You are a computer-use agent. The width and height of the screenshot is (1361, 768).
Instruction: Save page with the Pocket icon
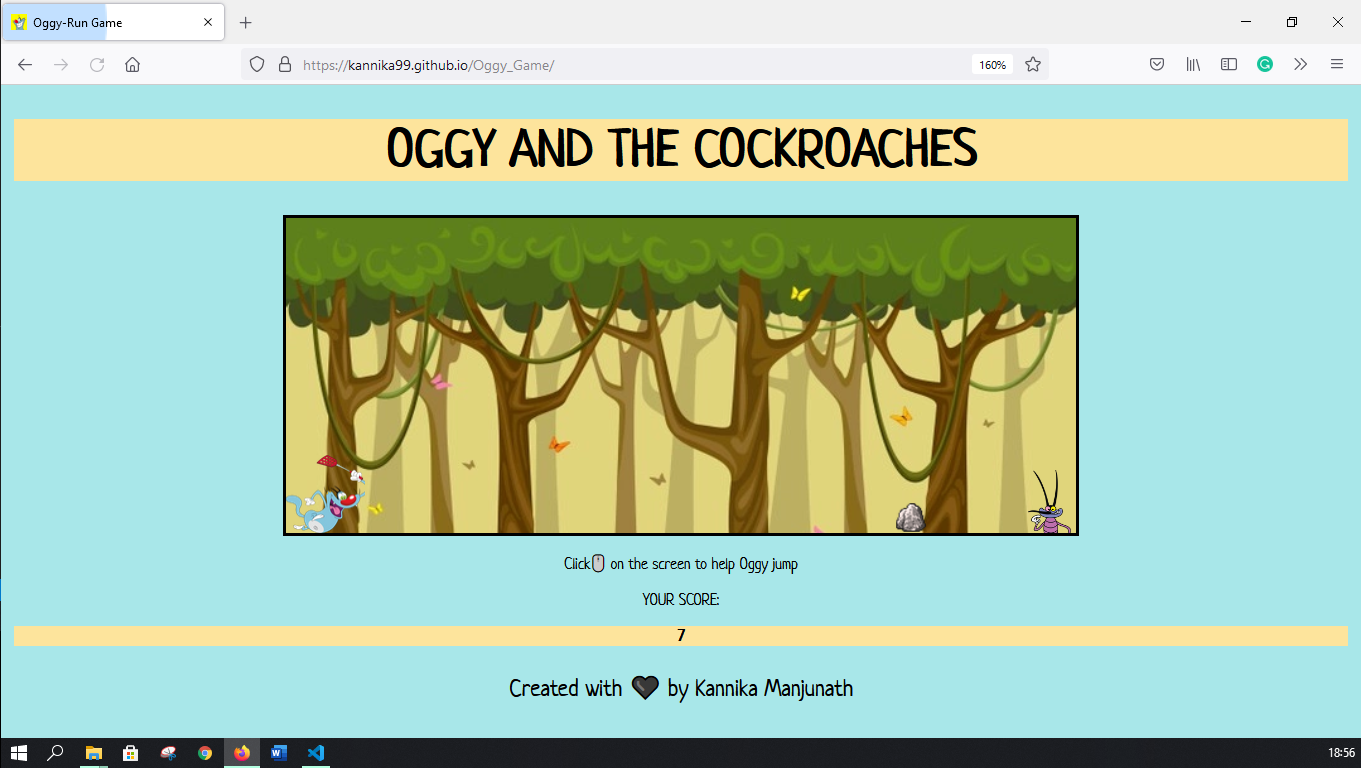1156,63
